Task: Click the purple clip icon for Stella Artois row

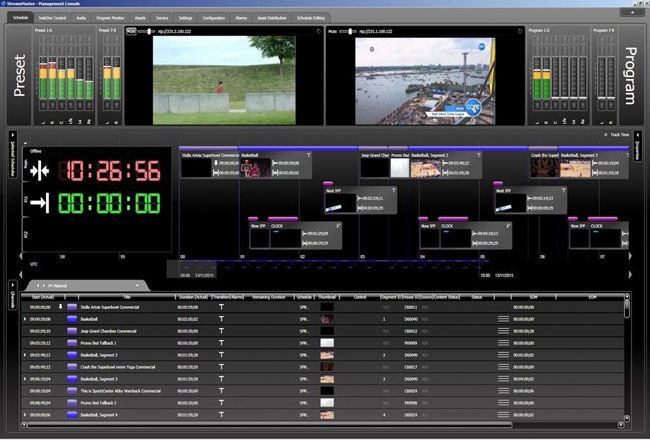Action: pyautogui.click(x=72, y=306)
